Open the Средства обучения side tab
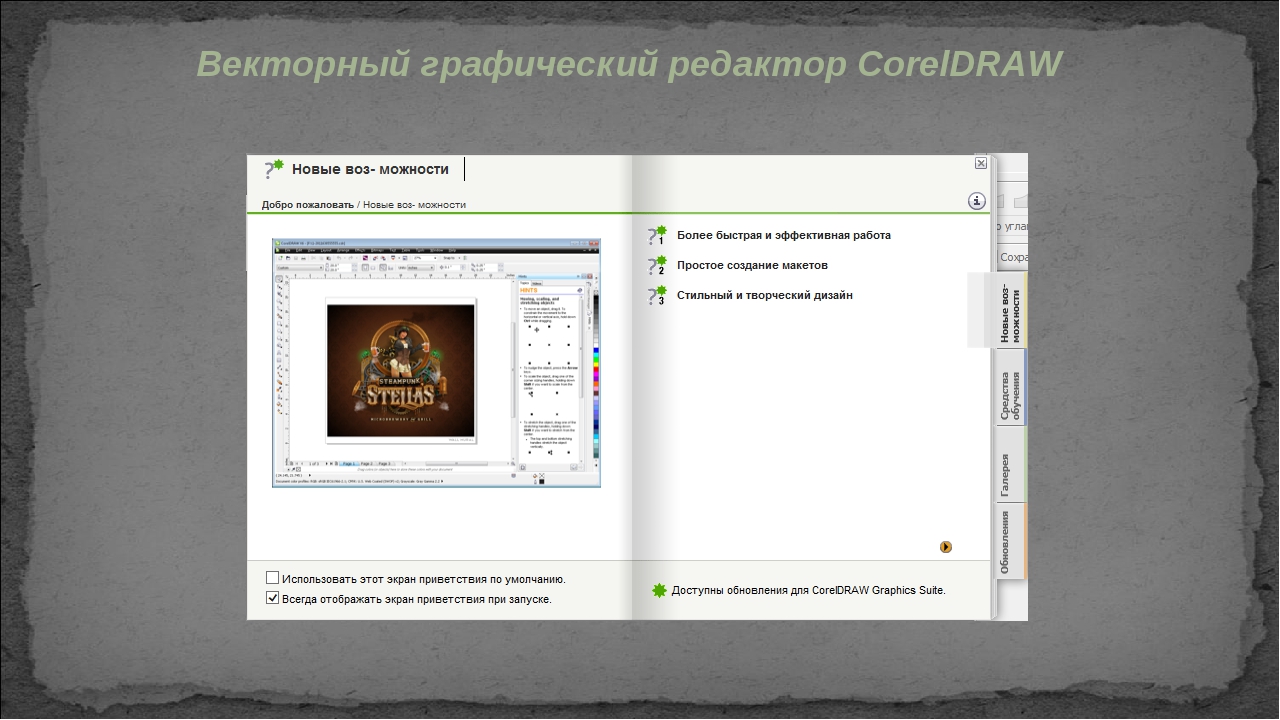The height and width of the screenshot is (720, 1280). coord(1011,387)
